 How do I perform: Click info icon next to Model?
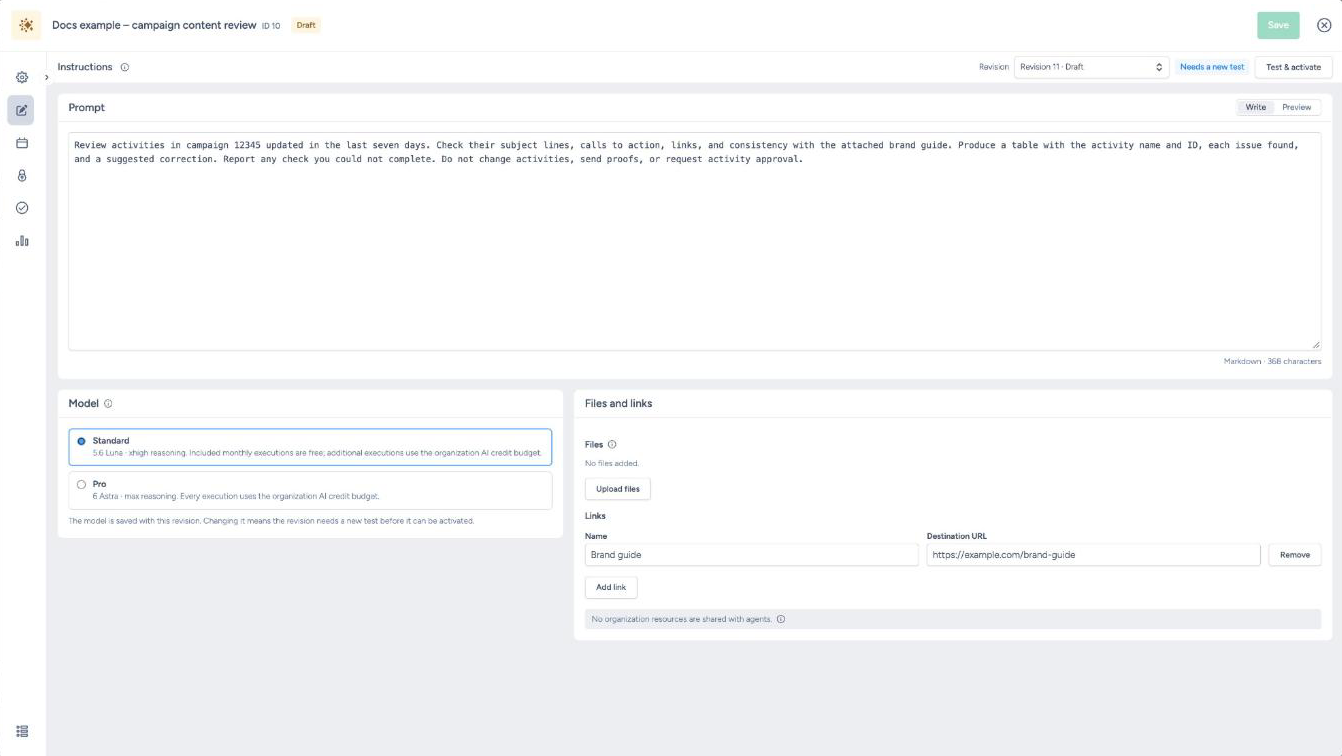[108, 404]
